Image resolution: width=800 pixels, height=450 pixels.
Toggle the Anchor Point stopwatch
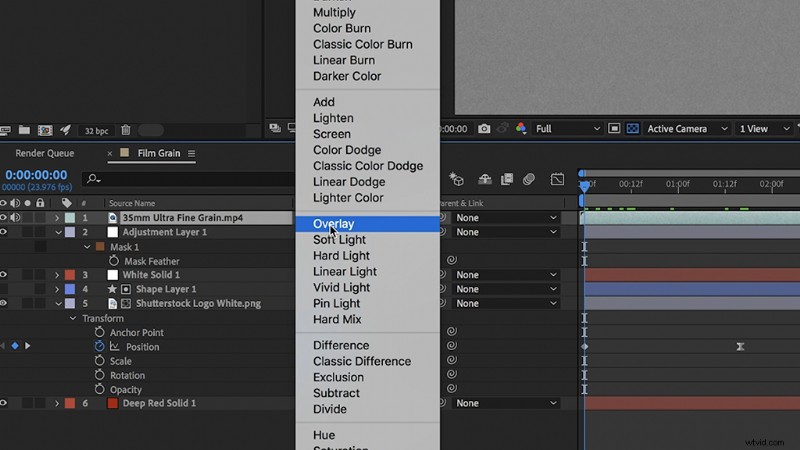click(99, 332)
